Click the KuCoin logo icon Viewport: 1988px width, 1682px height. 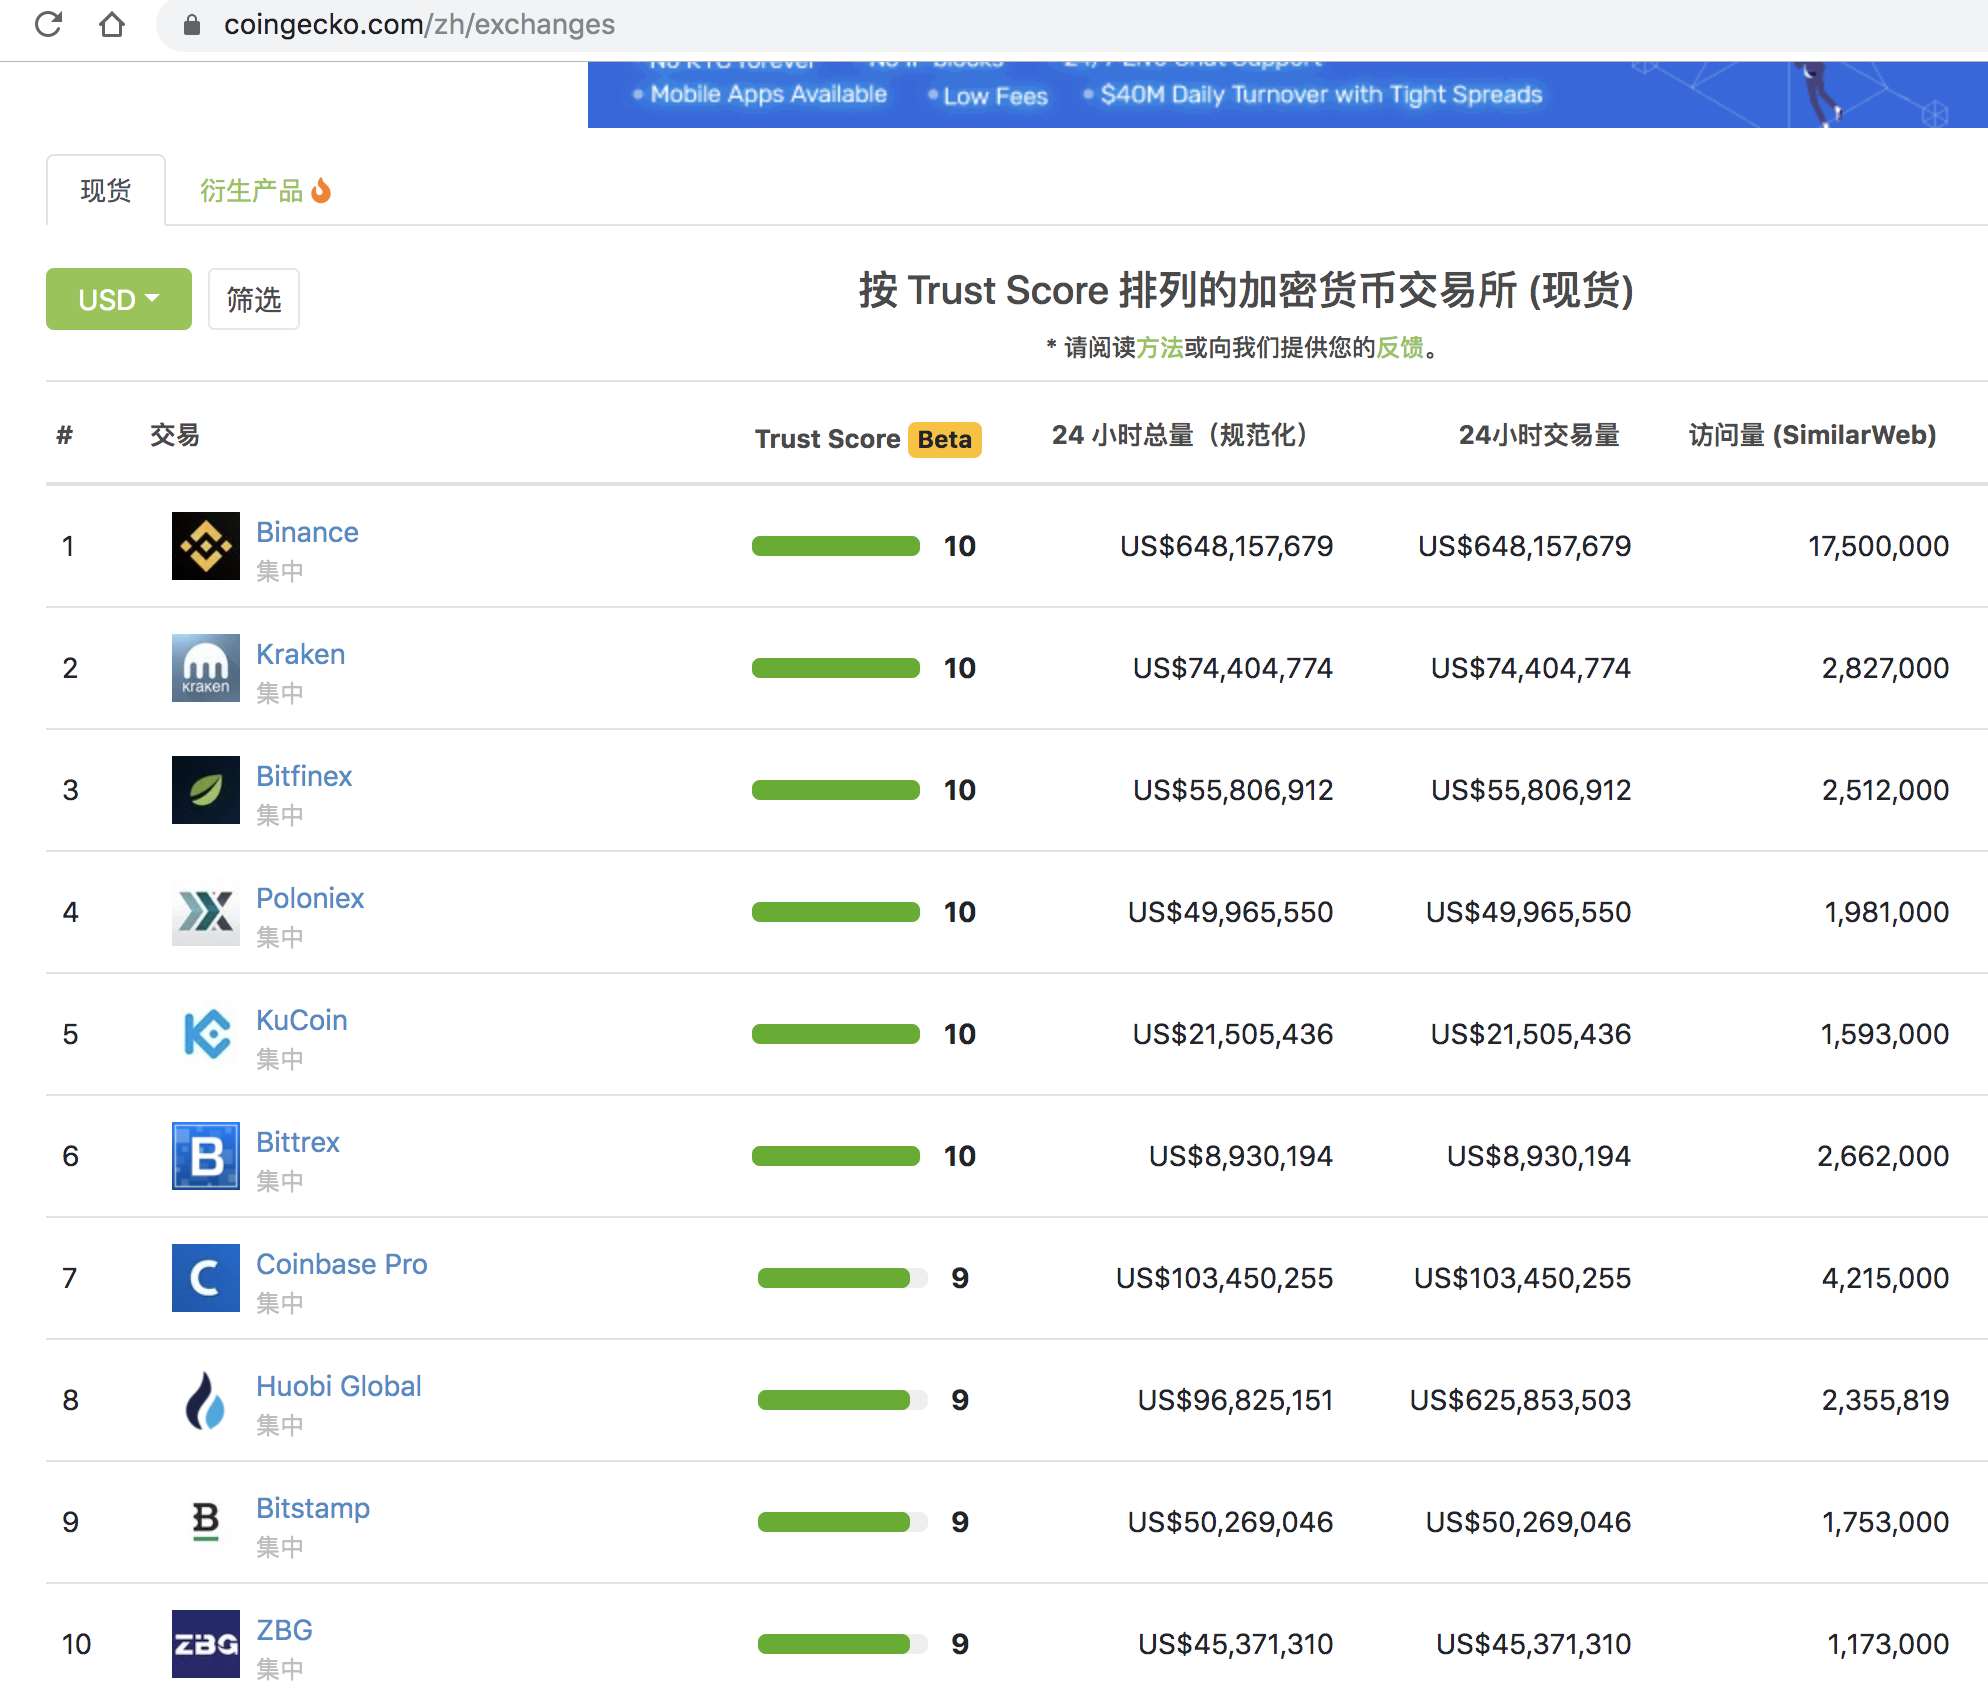pos(206,1034)
